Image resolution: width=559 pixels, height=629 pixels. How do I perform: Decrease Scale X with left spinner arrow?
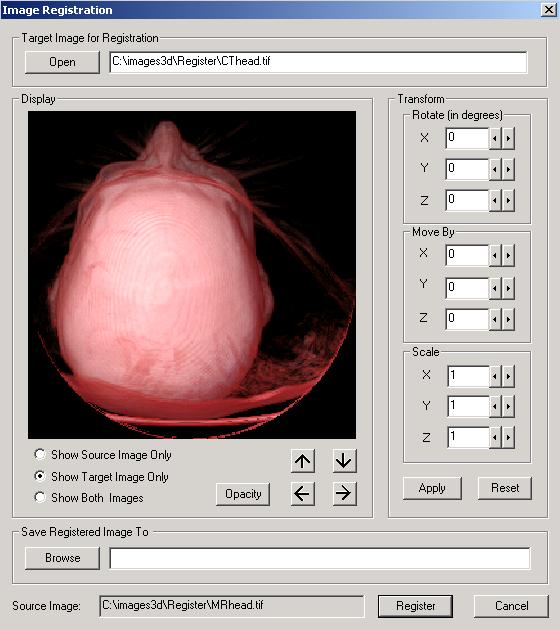pyautogui.click(x=495, y=376)
